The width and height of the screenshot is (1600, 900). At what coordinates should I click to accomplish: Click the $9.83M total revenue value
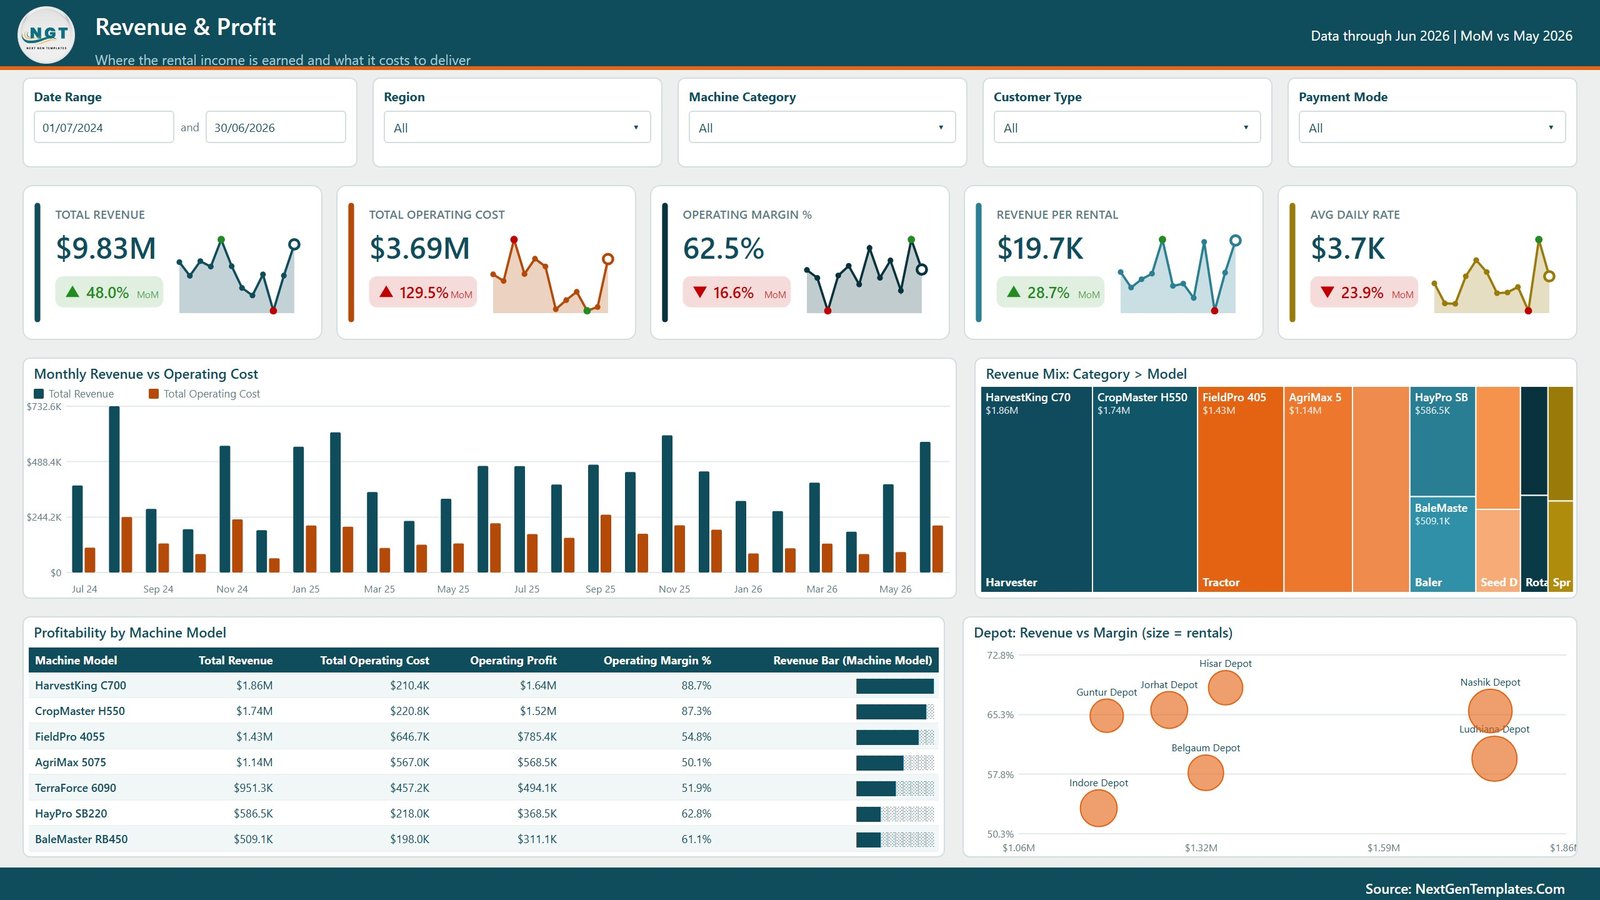point(106,248)
